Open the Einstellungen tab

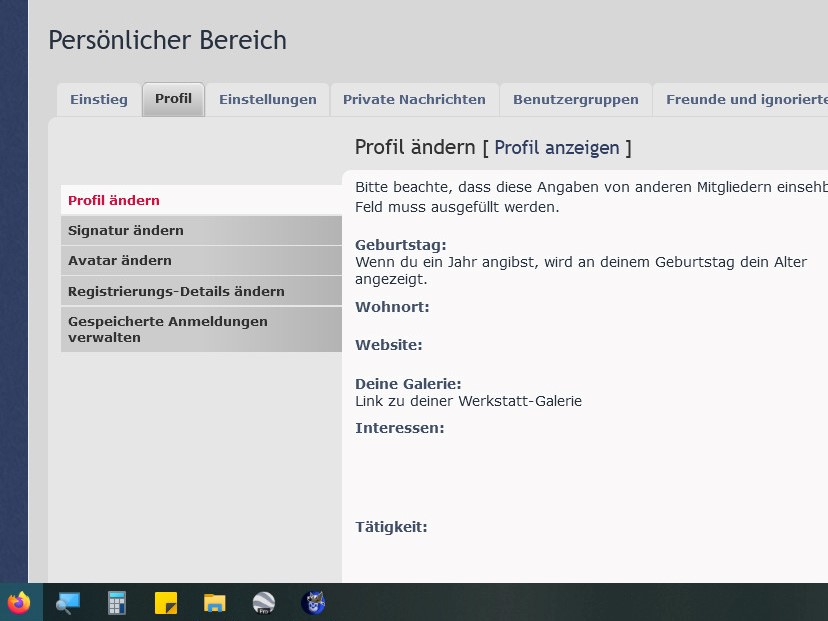tap(267, 100)
